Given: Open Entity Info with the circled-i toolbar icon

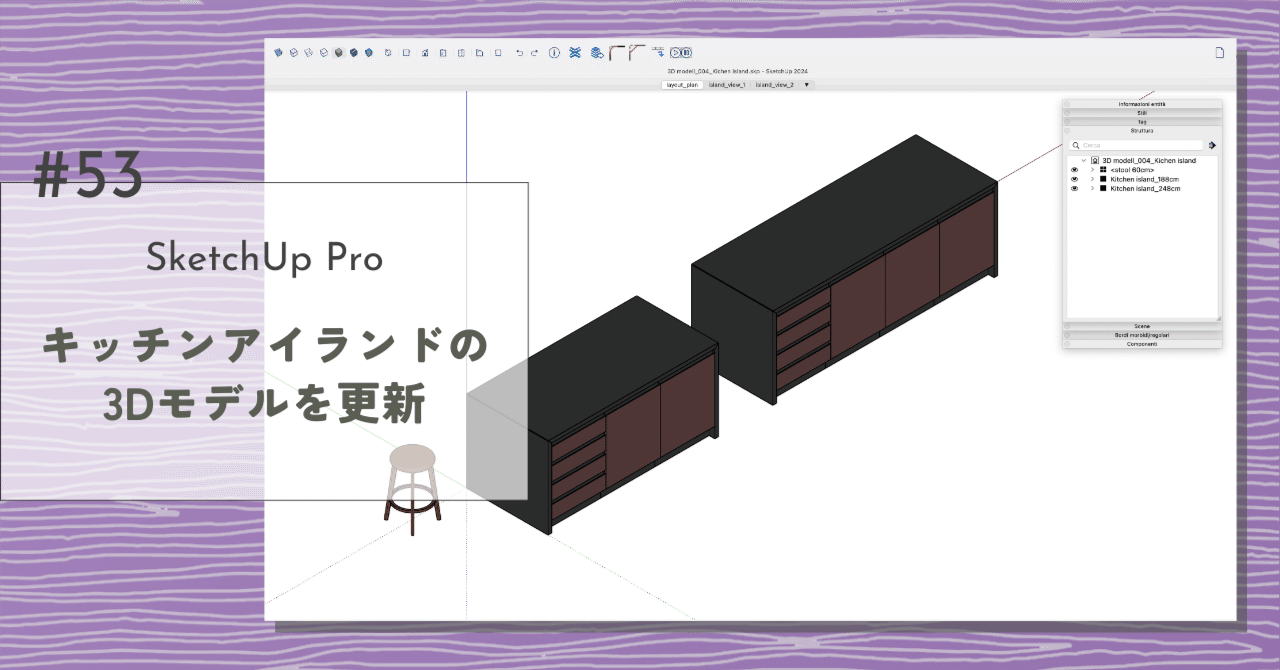Looking at the screenshot, I should [x=553, y=52].
